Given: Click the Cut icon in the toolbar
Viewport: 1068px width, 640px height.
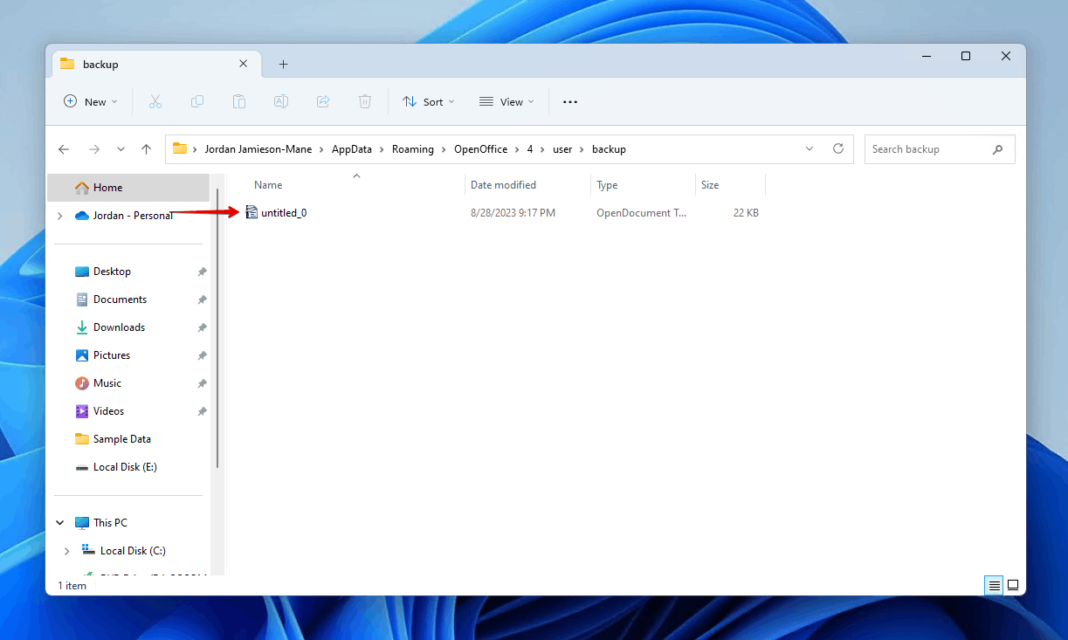Looking at the screenshot, I should coord(155,101).
